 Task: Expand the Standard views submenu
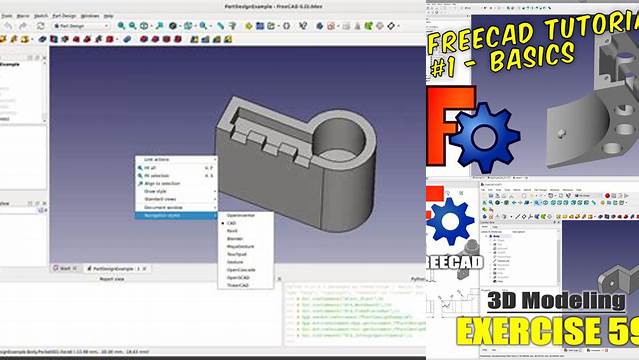pyautogui.click(x=176, y=199)
